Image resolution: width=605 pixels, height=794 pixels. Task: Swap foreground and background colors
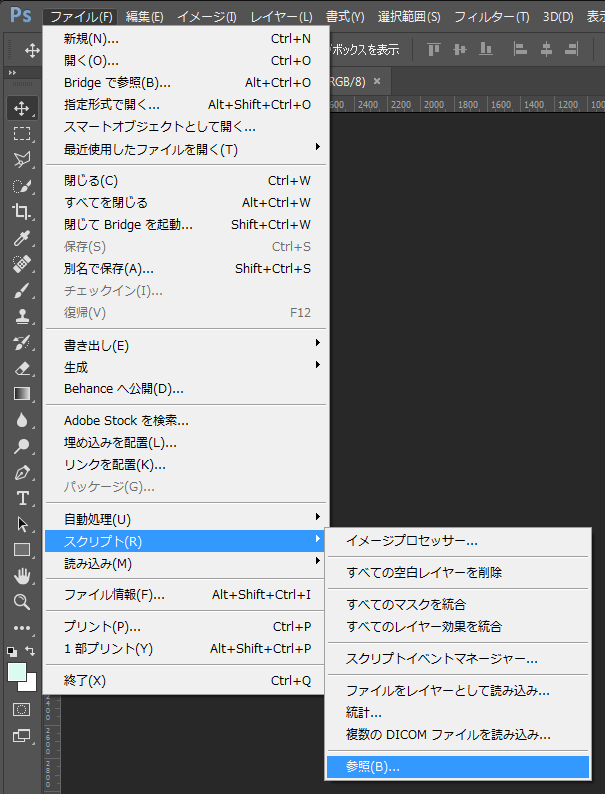click(x=30, y=651)
